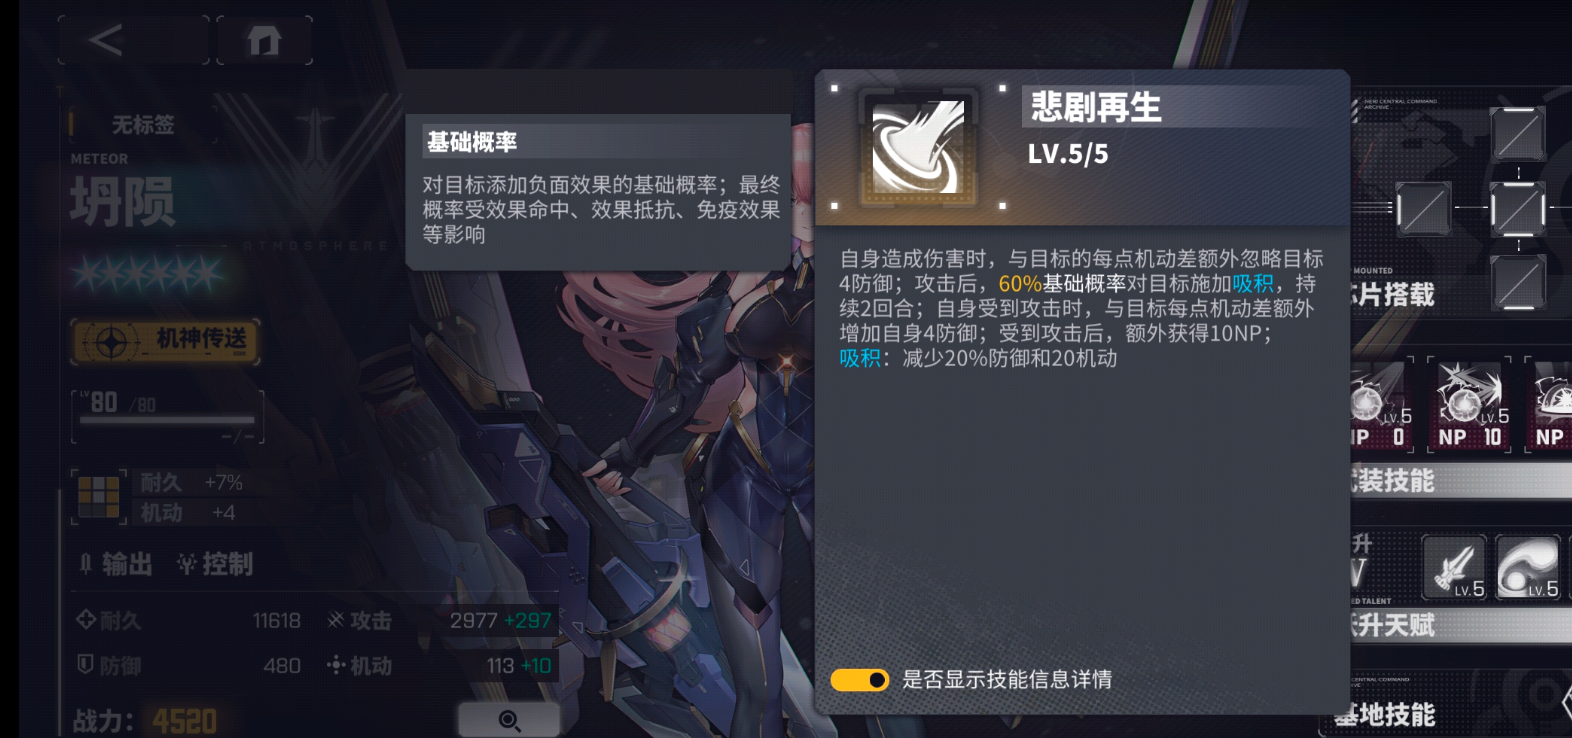Select the 无标签 tag label
Screen dimensions: 1572x738
click(x=143, y=125)
